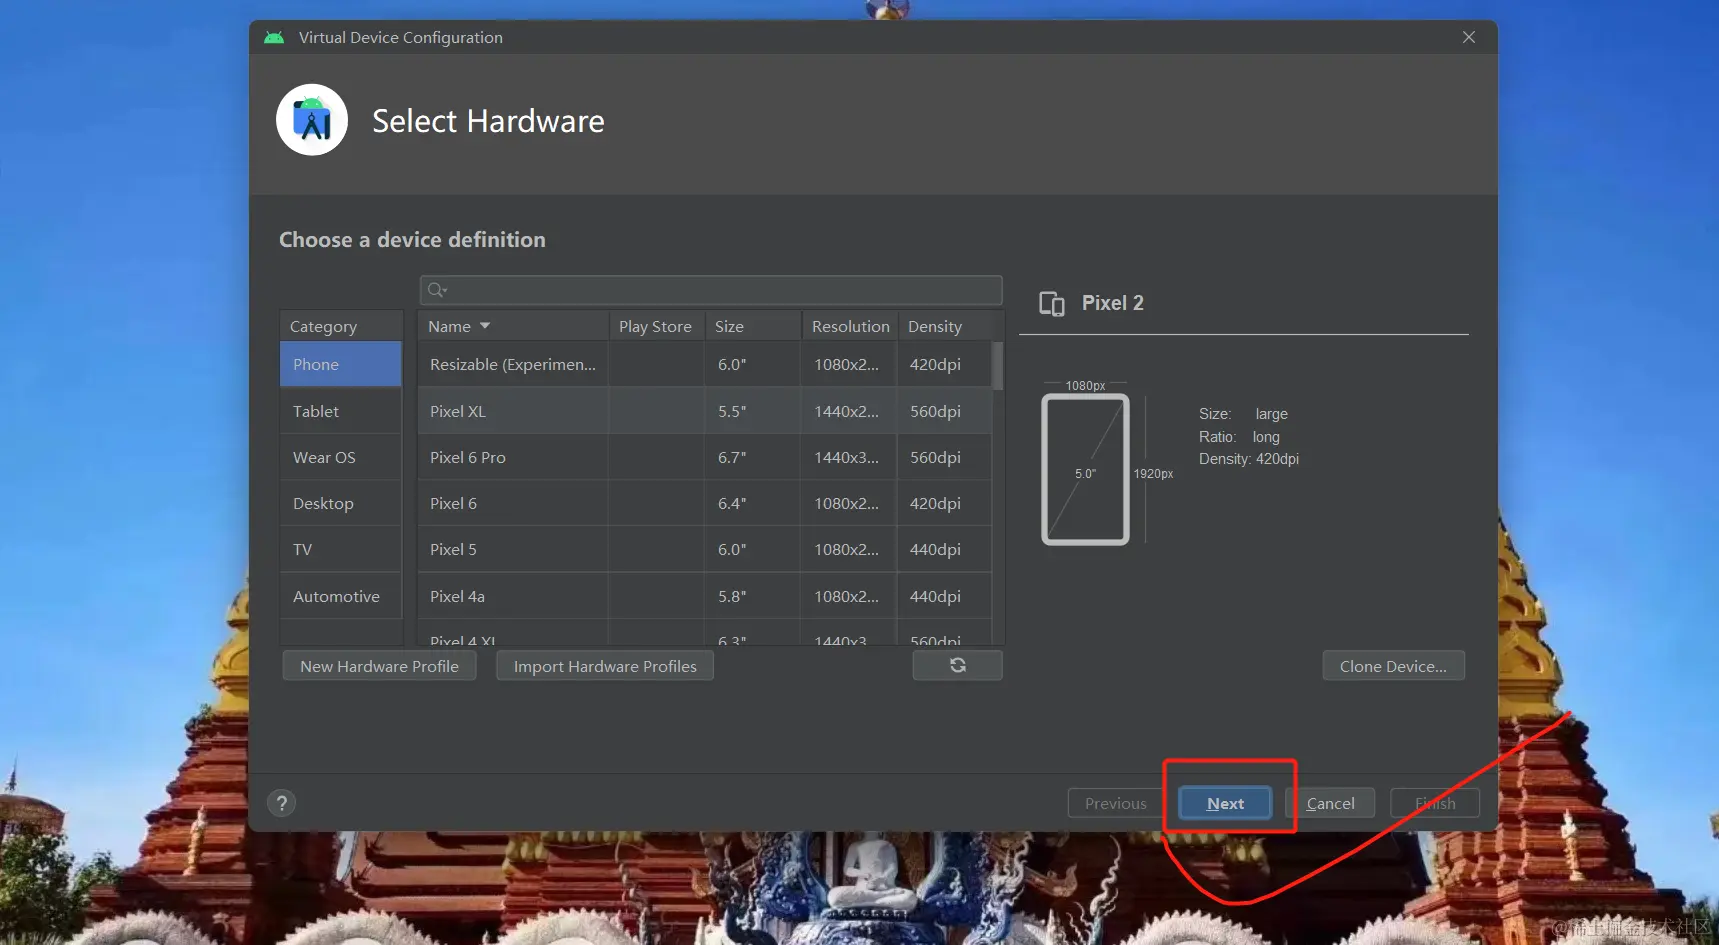Image resolution: width=1719 pixels, height=945 pixels.
Task: Click the Category column header
Action: (341, 326)
